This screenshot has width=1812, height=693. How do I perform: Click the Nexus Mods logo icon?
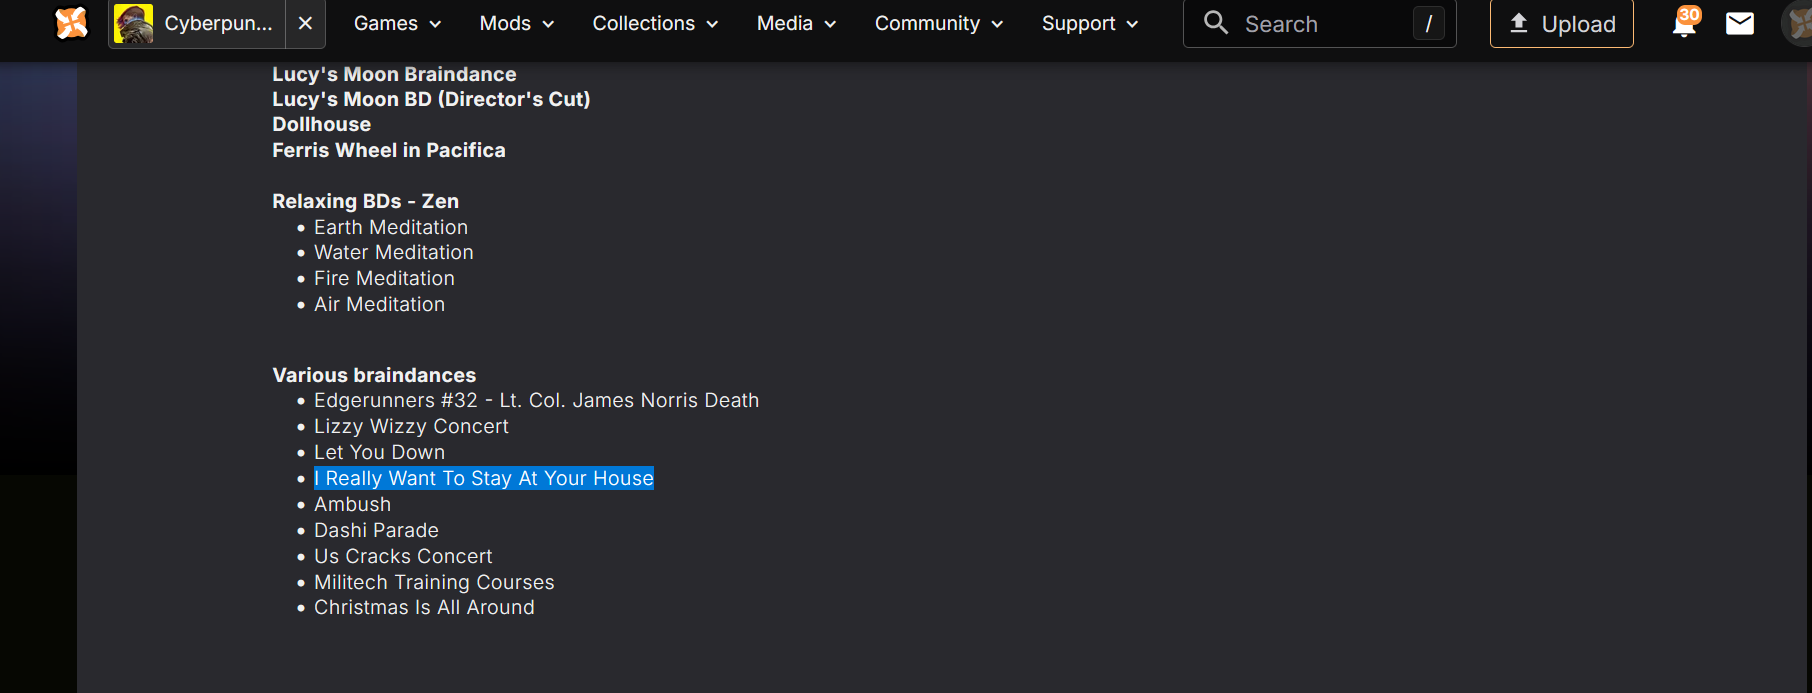point(71,23)
